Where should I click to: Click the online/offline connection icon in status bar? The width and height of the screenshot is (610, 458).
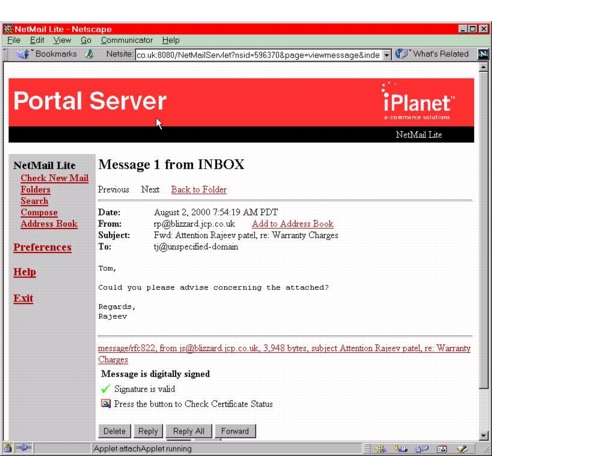click(23, 448)
